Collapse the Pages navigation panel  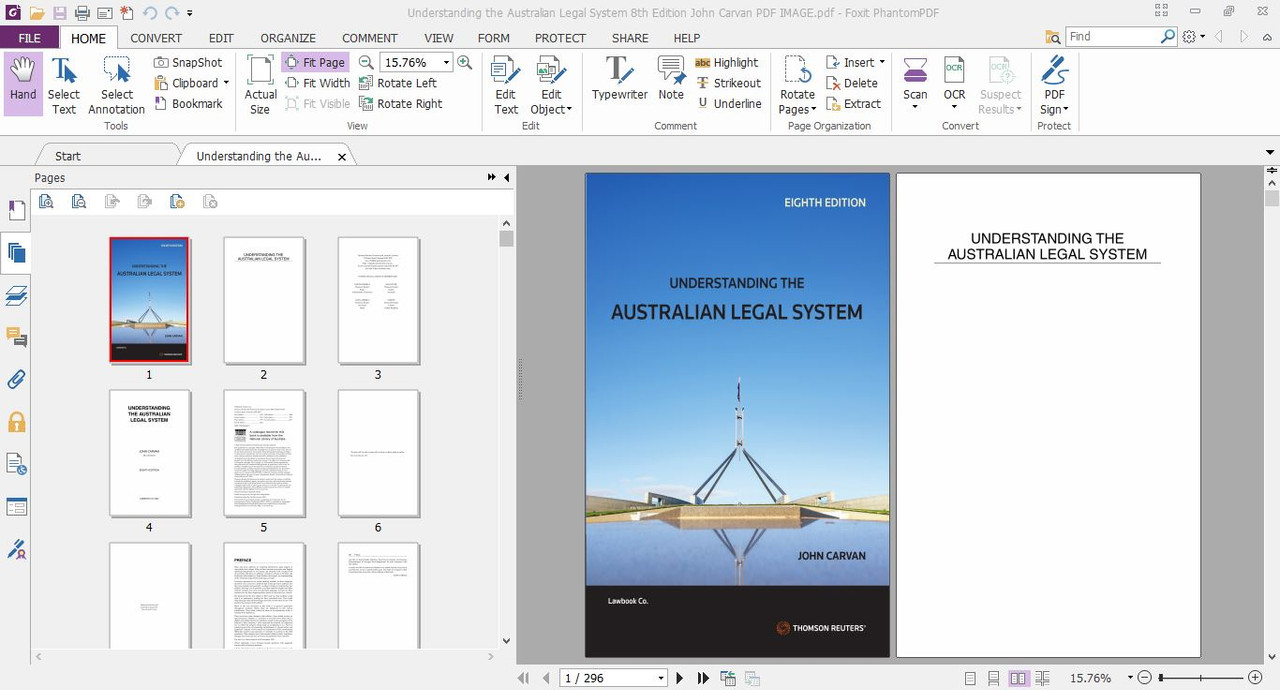click(506, 177)
